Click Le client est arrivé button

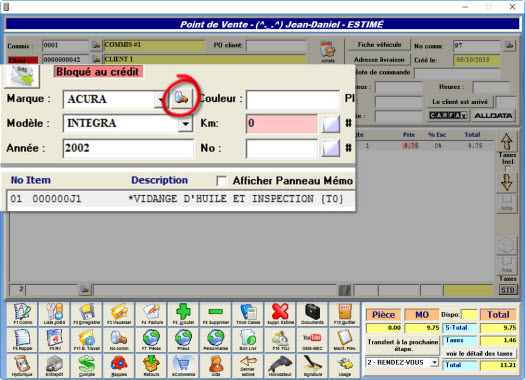tap(460, 101)
